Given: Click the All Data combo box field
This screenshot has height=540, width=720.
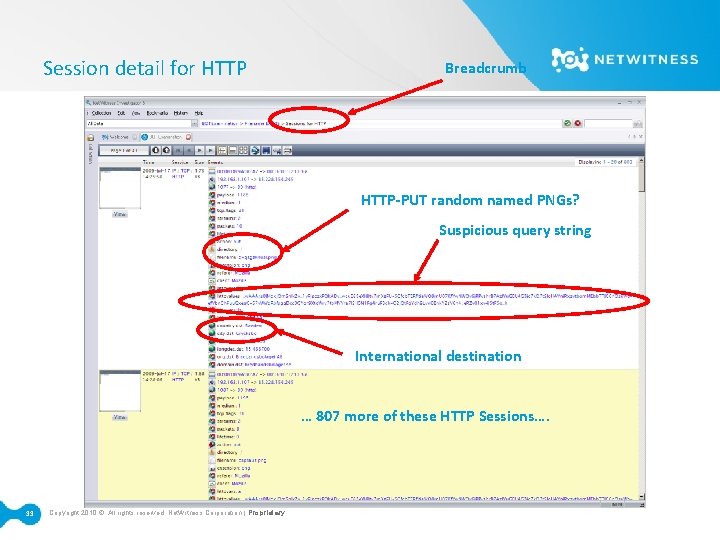Looking at the screenshot, I should click(139, 124).
